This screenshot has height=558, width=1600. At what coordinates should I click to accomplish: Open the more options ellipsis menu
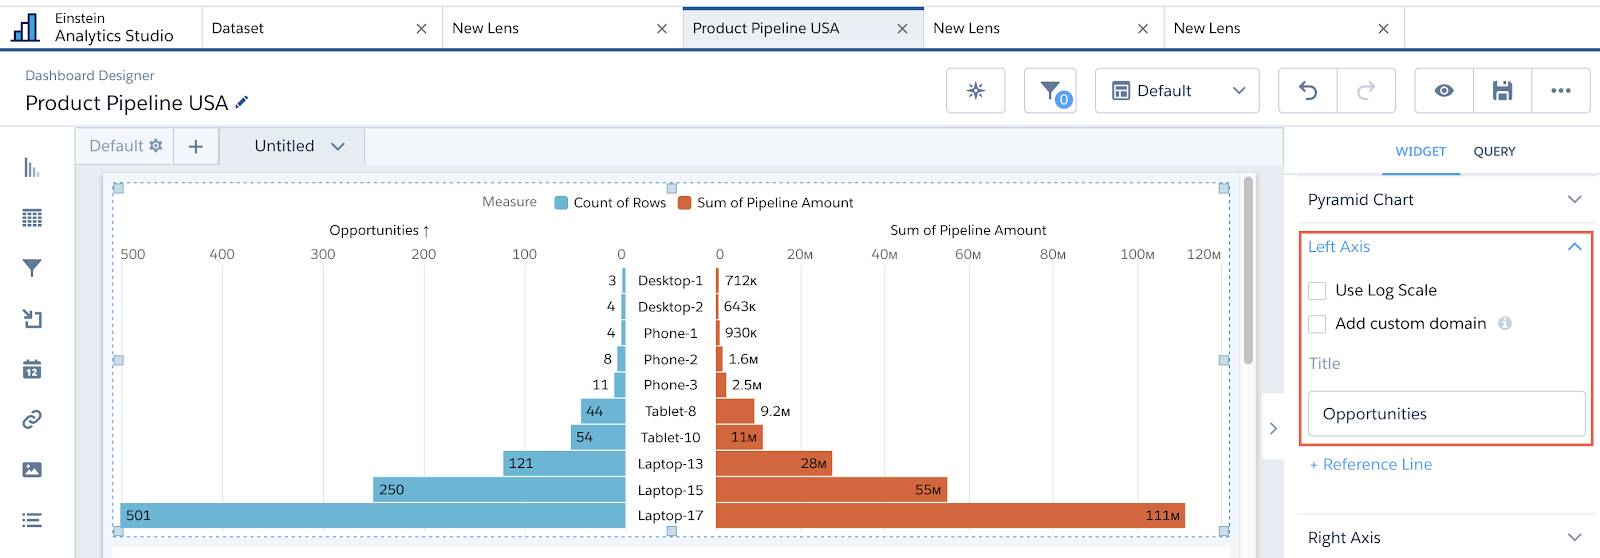(1561, 91)
